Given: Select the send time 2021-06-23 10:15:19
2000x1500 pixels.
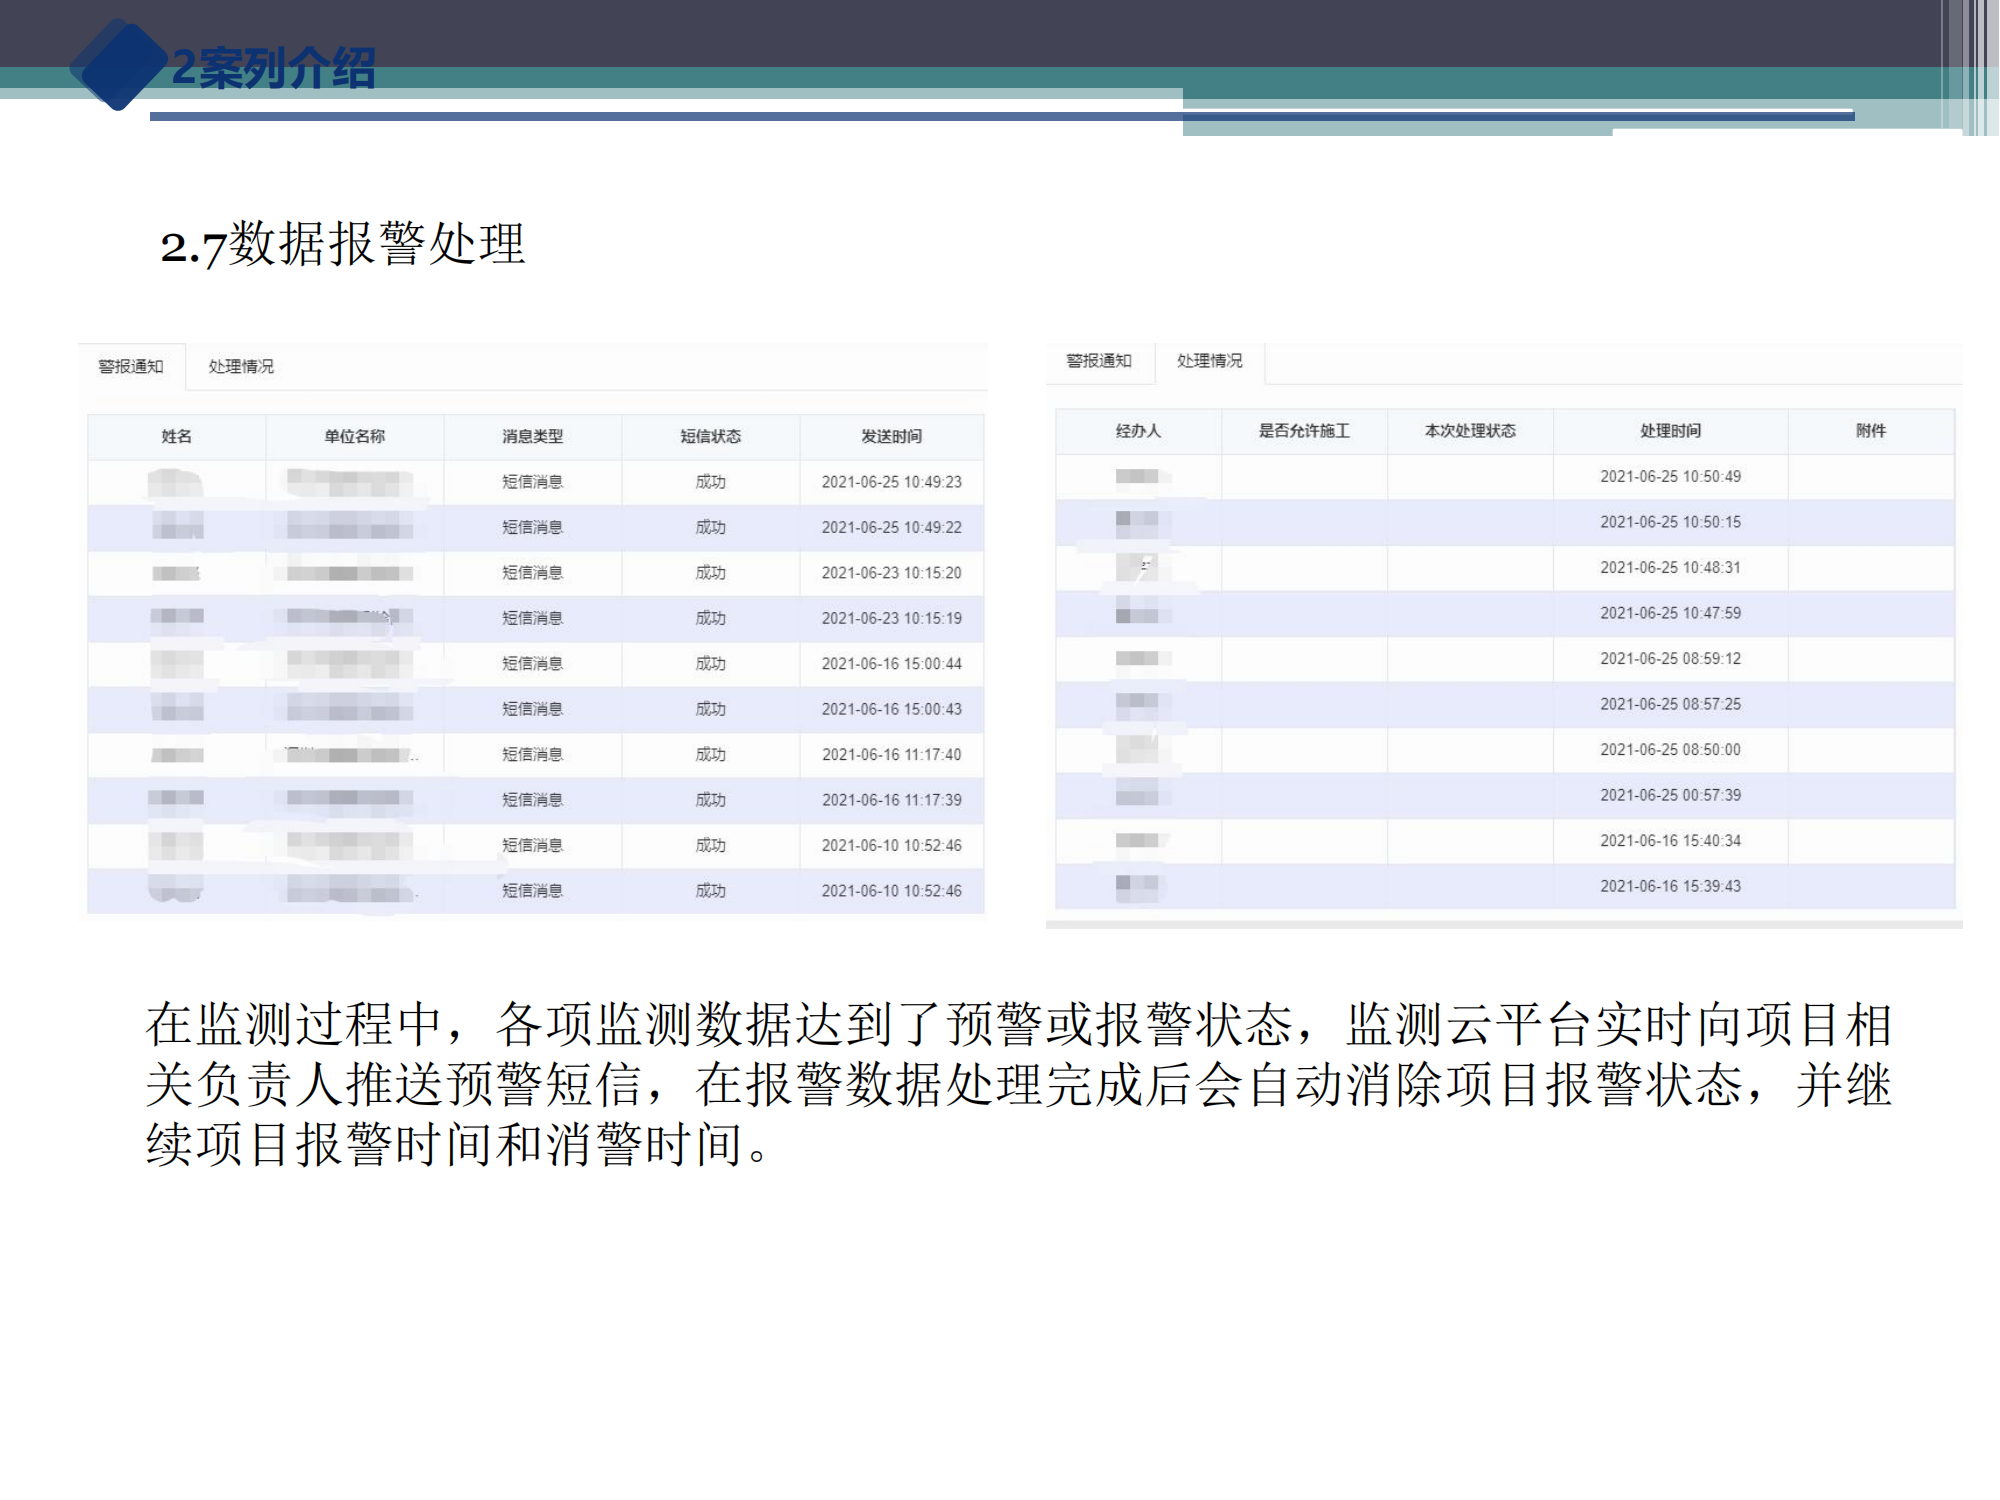Looking at the screenshot, I should (x=892, y=619).
